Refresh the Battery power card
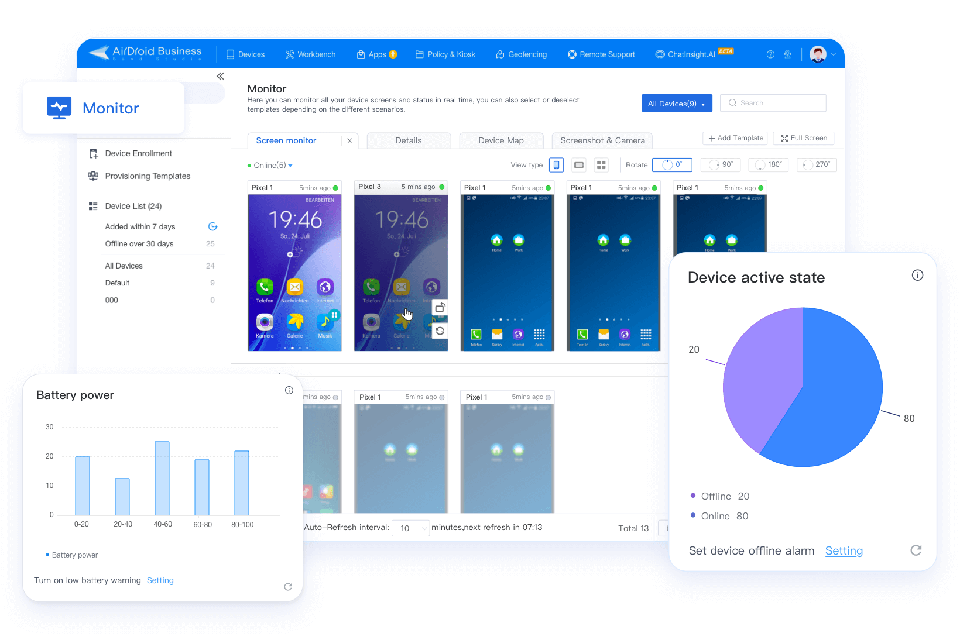Screen dimensions: 960x640 tap(288, 587)
